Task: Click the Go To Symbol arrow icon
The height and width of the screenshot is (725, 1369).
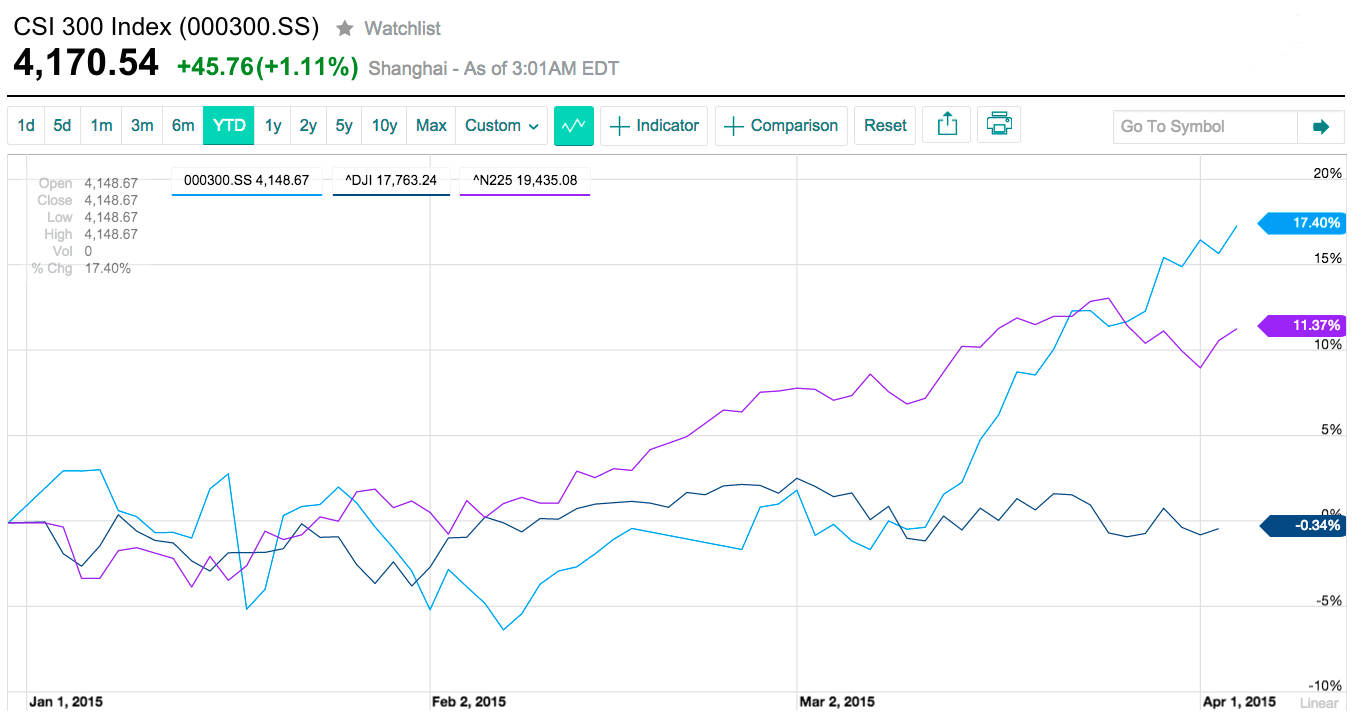Action: (1321, 126)
